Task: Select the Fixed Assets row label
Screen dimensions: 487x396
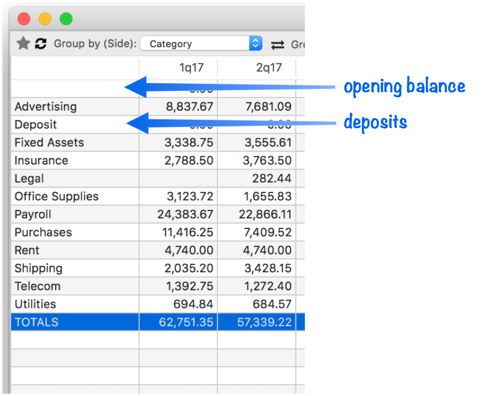Action: click(49, 143)
